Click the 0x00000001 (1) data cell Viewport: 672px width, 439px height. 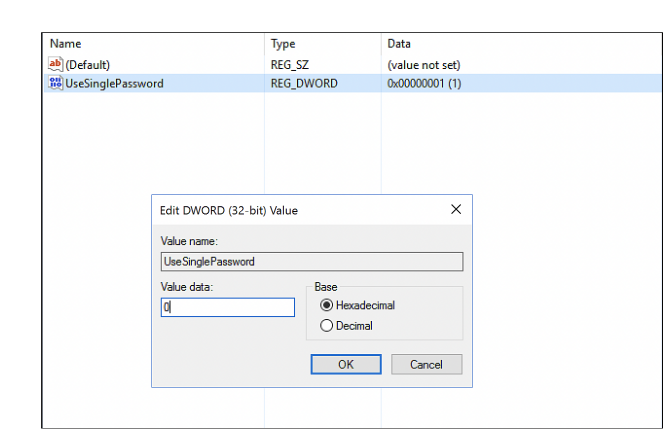[x=424, y=84]
